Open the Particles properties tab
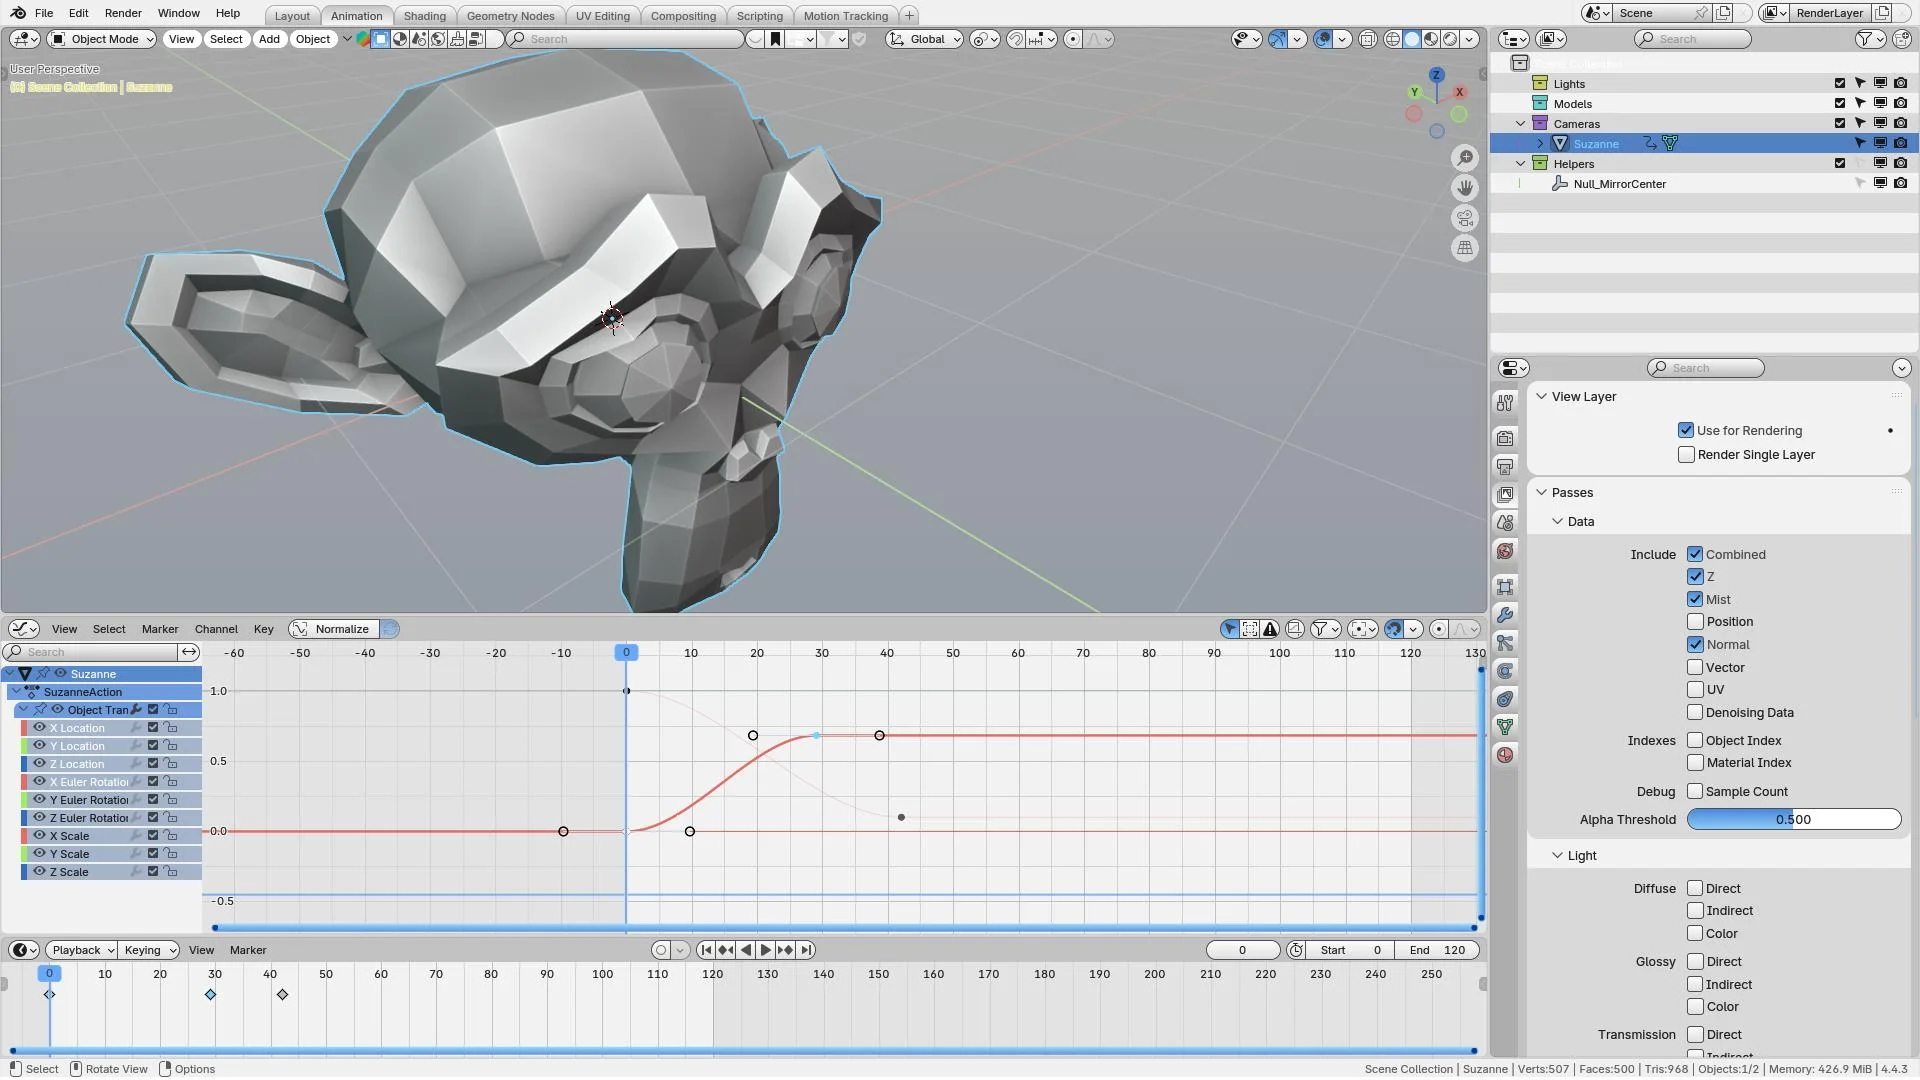This screenshot has height=1080, width=1920. [1505, 642]
